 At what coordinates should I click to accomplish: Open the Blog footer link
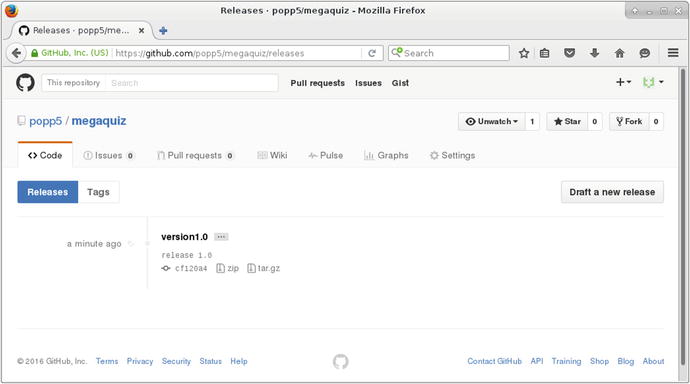click(x=625, y=361)
